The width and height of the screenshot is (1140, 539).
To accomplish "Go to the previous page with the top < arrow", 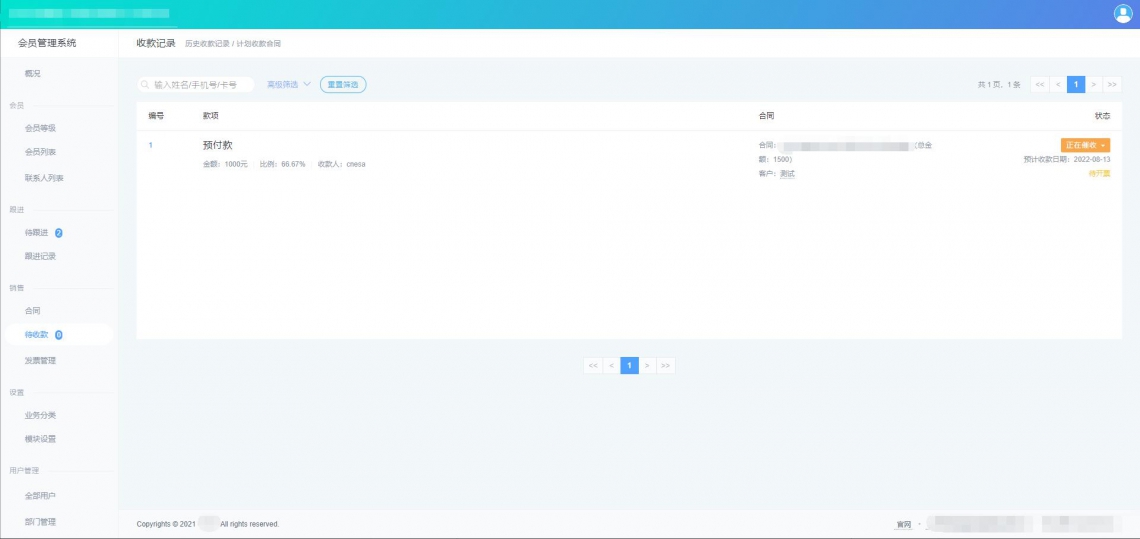I will pos(1058,84).
